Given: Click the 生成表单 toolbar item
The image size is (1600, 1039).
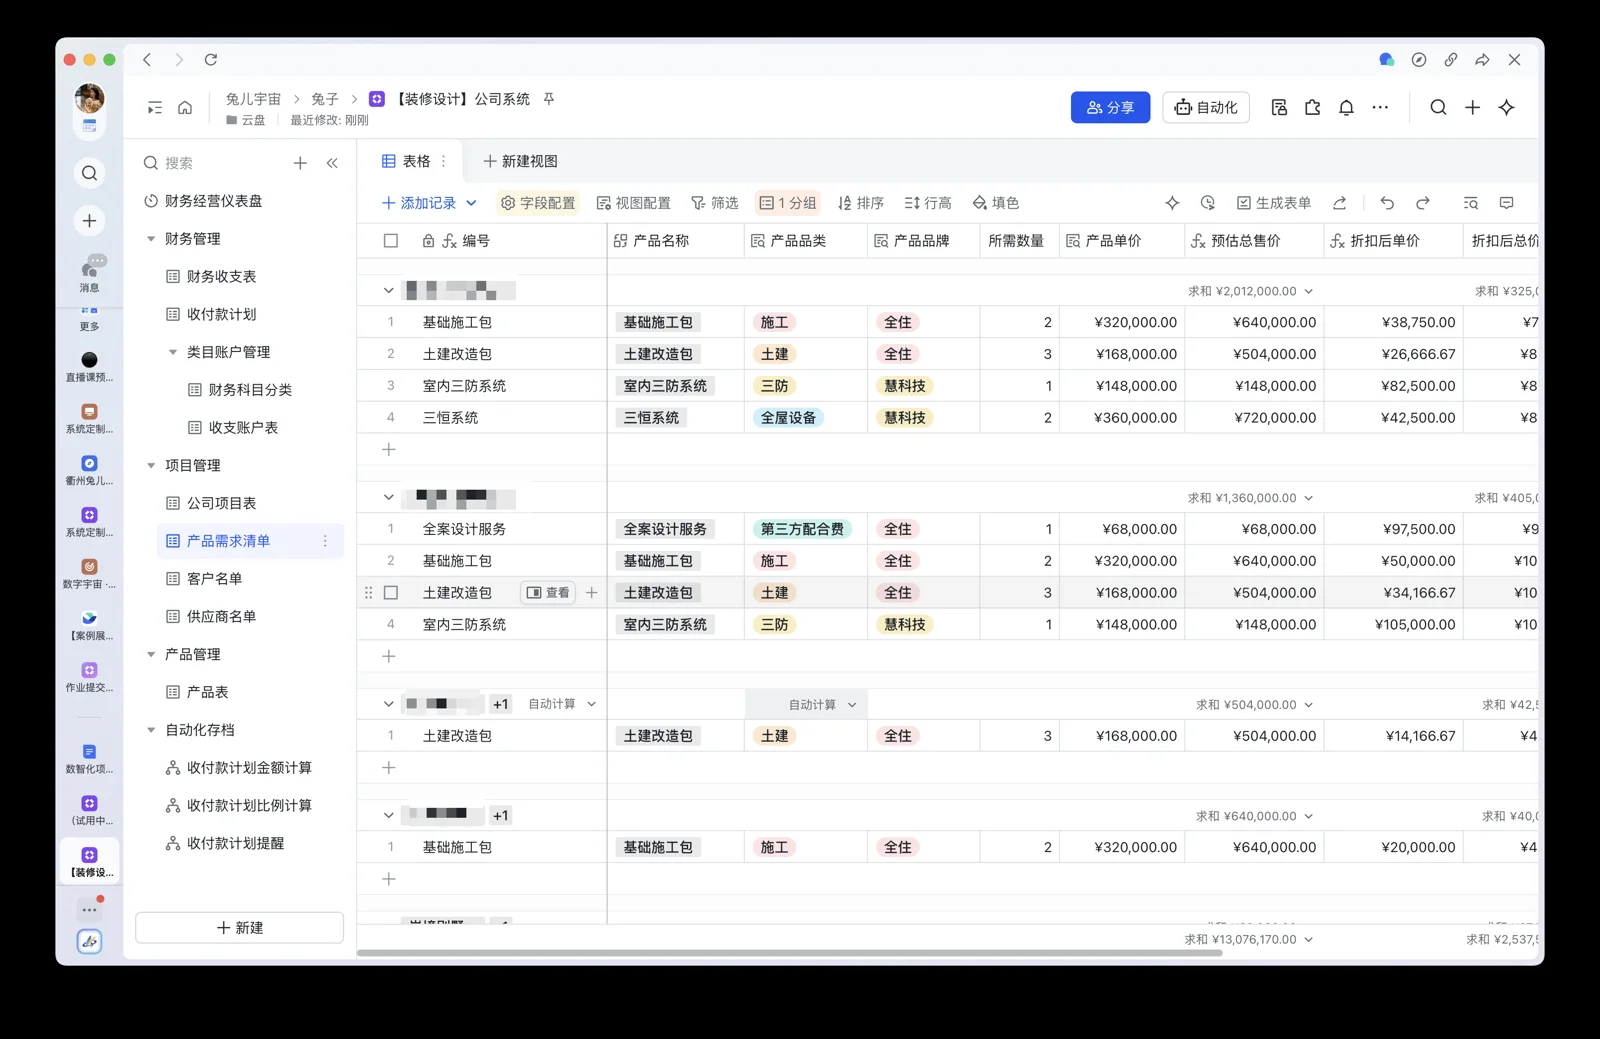Looking at the screenshot, I should click(x=1273, y=203).
